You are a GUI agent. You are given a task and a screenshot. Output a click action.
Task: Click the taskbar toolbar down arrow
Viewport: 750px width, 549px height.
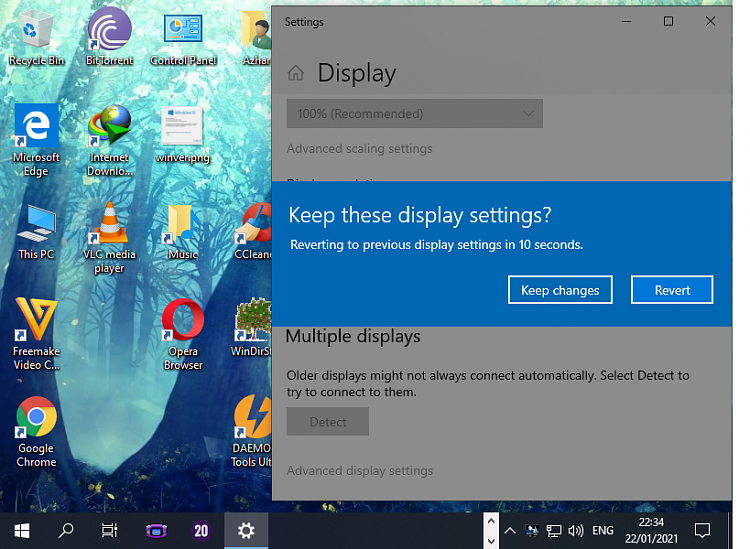pyautogui.click(x=491, y=540)
